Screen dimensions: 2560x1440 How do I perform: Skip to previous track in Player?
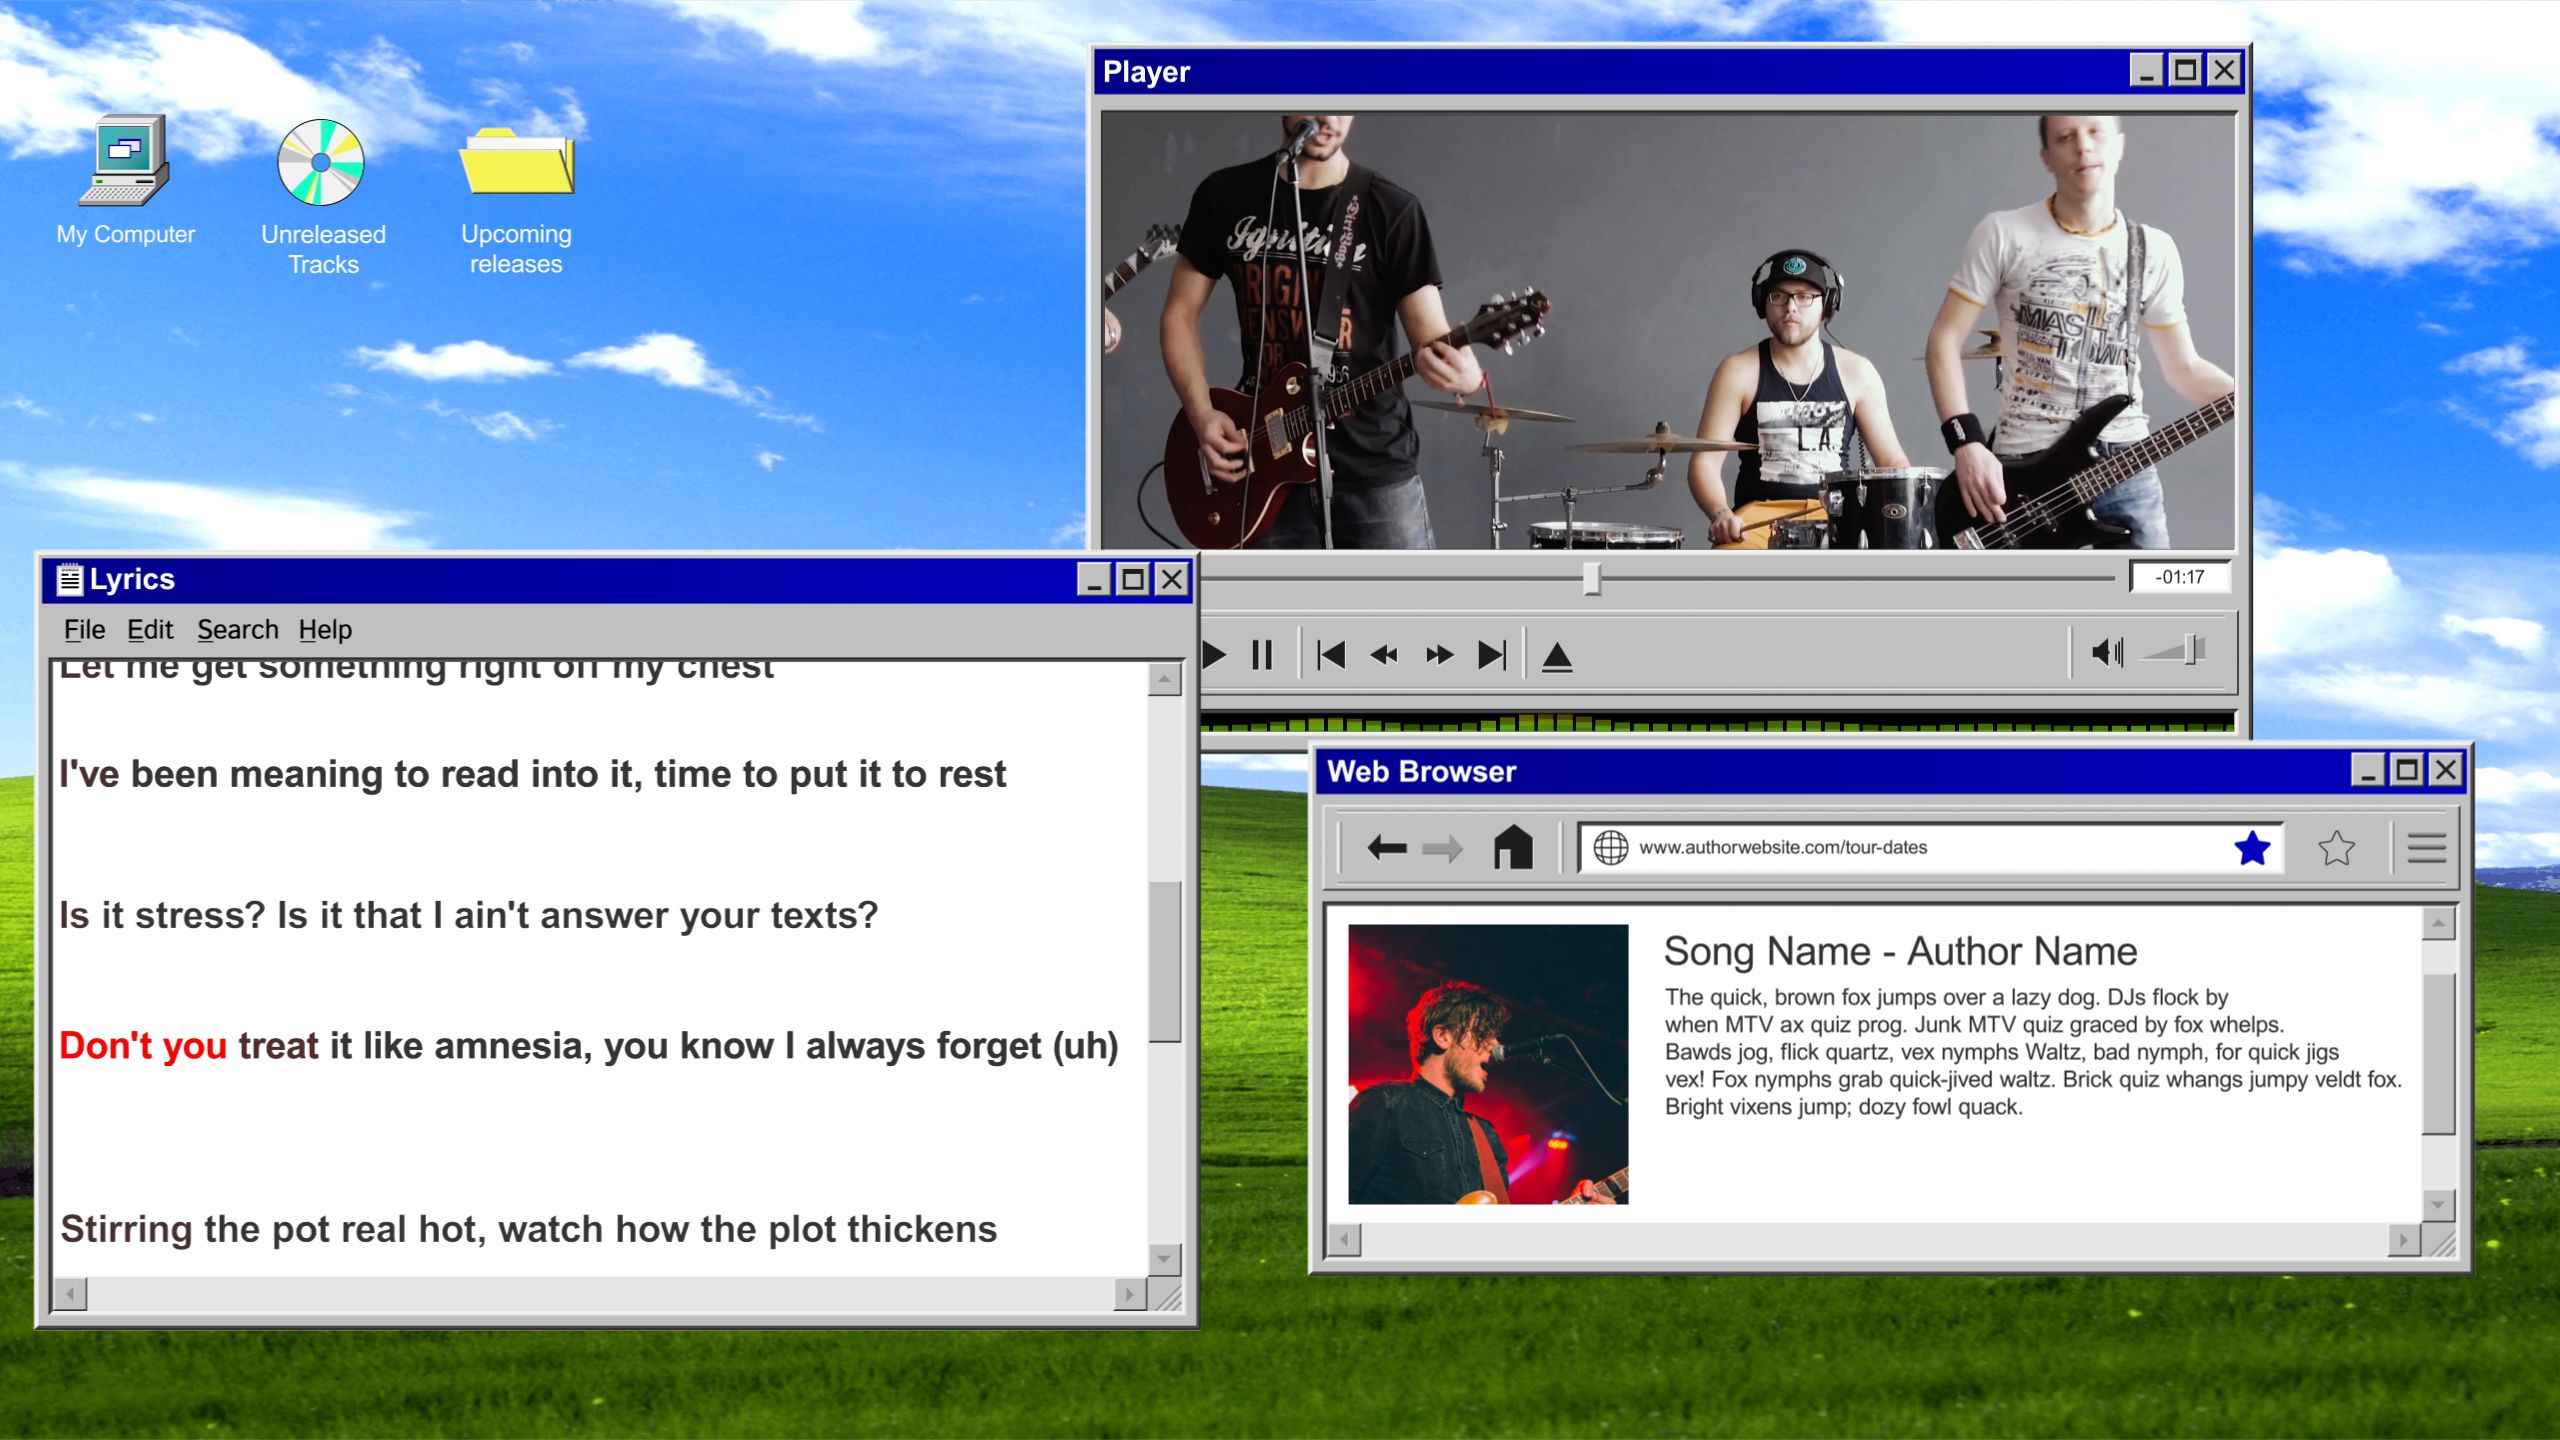1331,655
